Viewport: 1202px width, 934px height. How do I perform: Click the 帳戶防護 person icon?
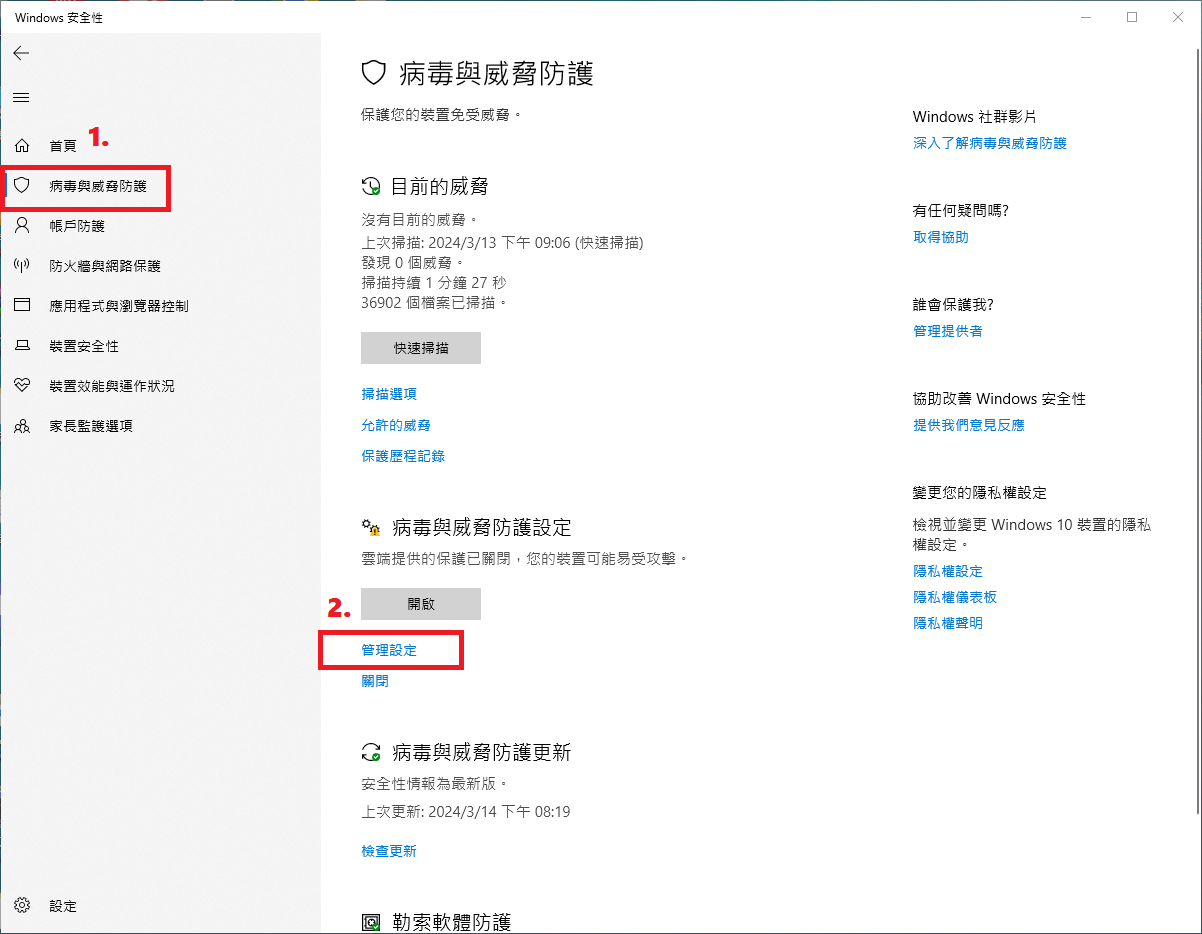pos(22,226)
